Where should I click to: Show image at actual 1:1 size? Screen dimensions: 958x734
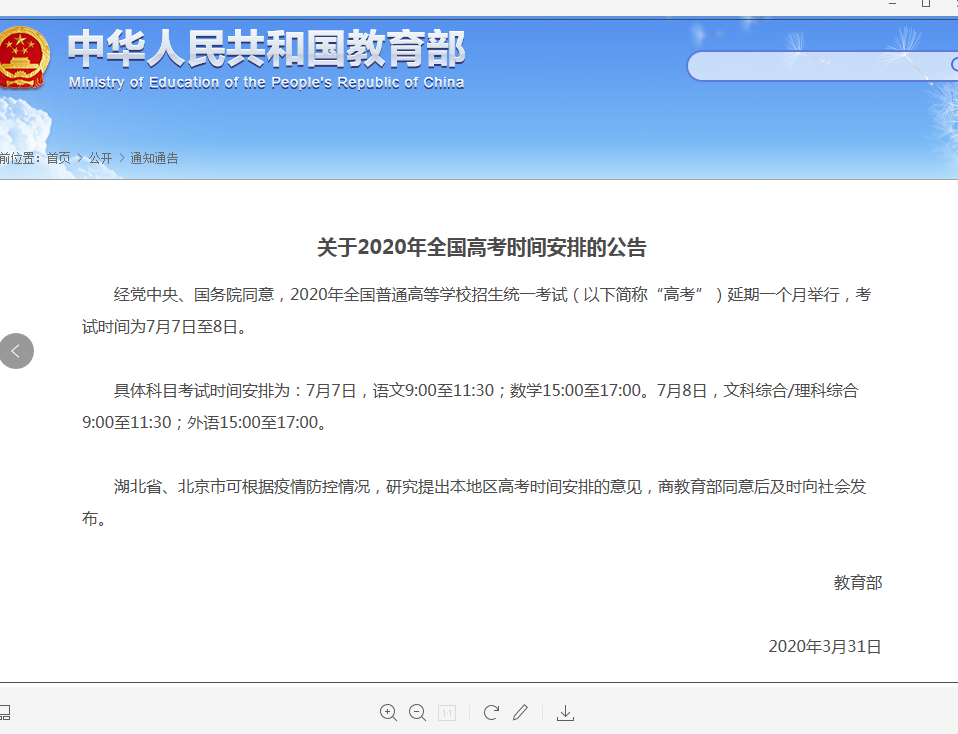447,713
